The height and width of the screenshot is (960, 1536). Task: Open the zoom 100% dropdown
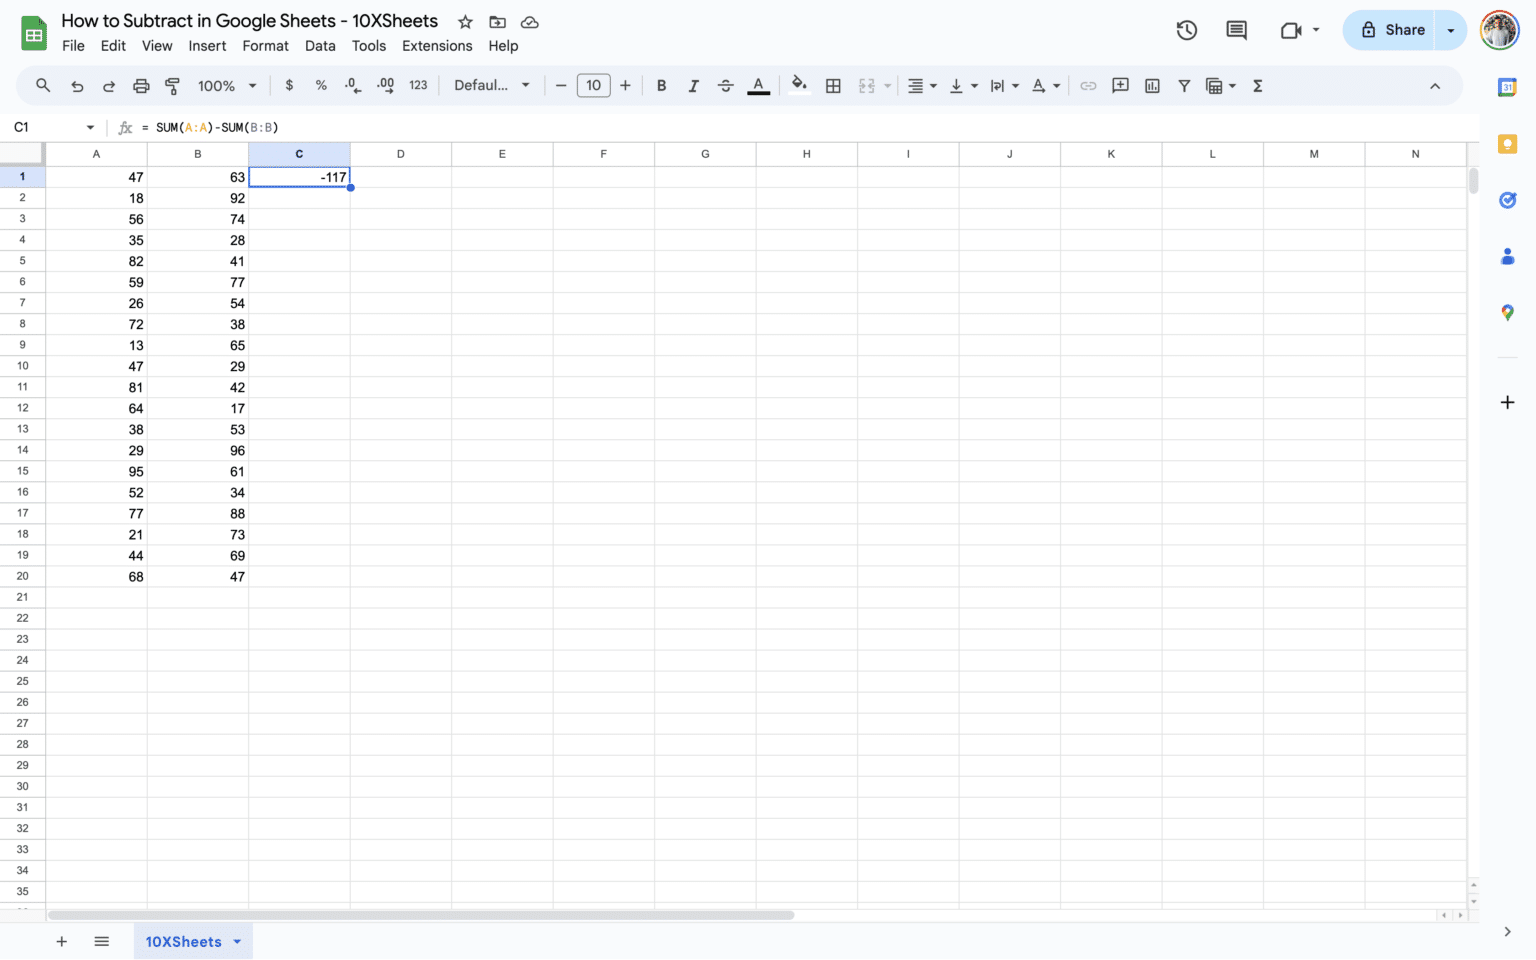[x=227, y=86]
